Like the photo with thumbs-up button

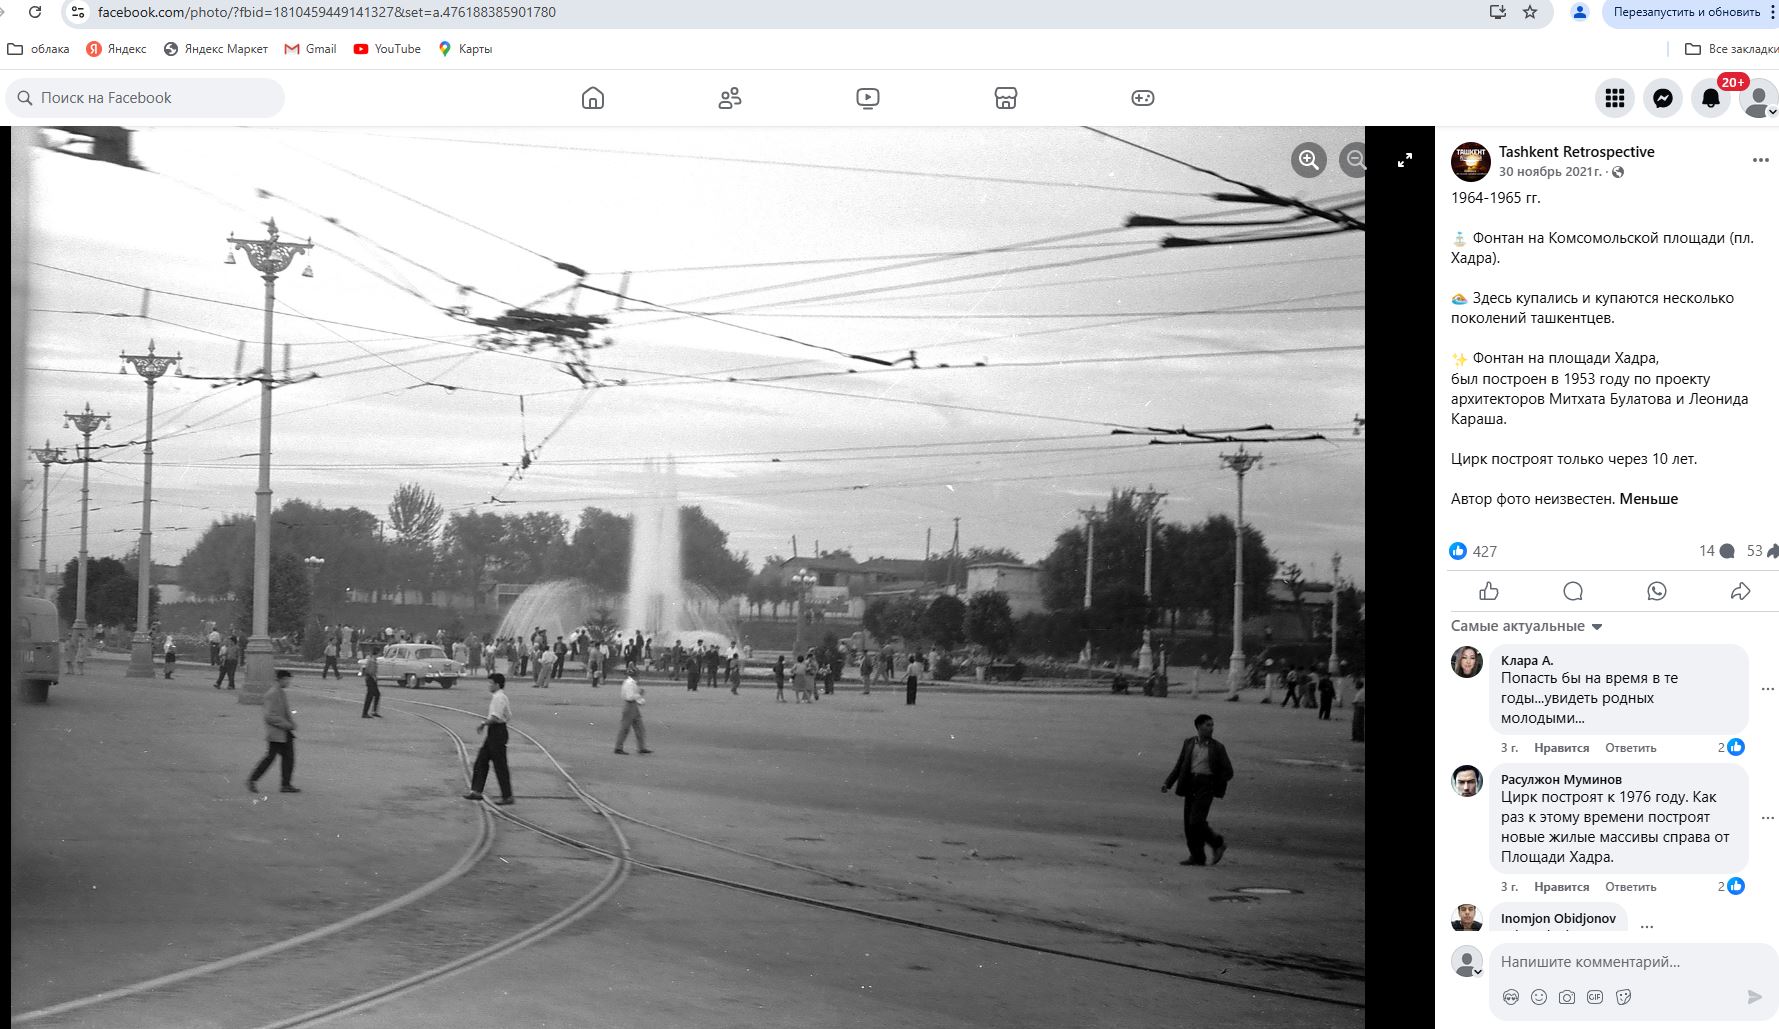1489,591
